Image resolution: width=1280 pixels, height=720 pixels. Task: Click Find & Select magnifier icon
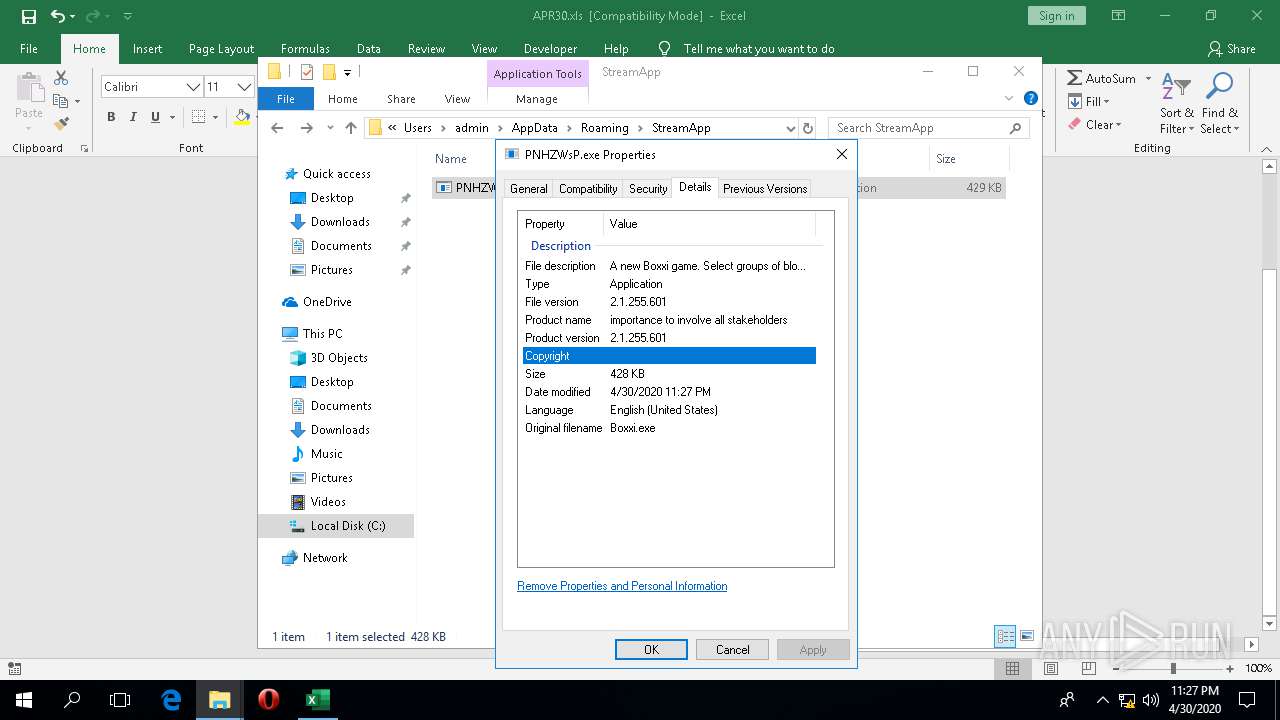[x=1219, y=104]
